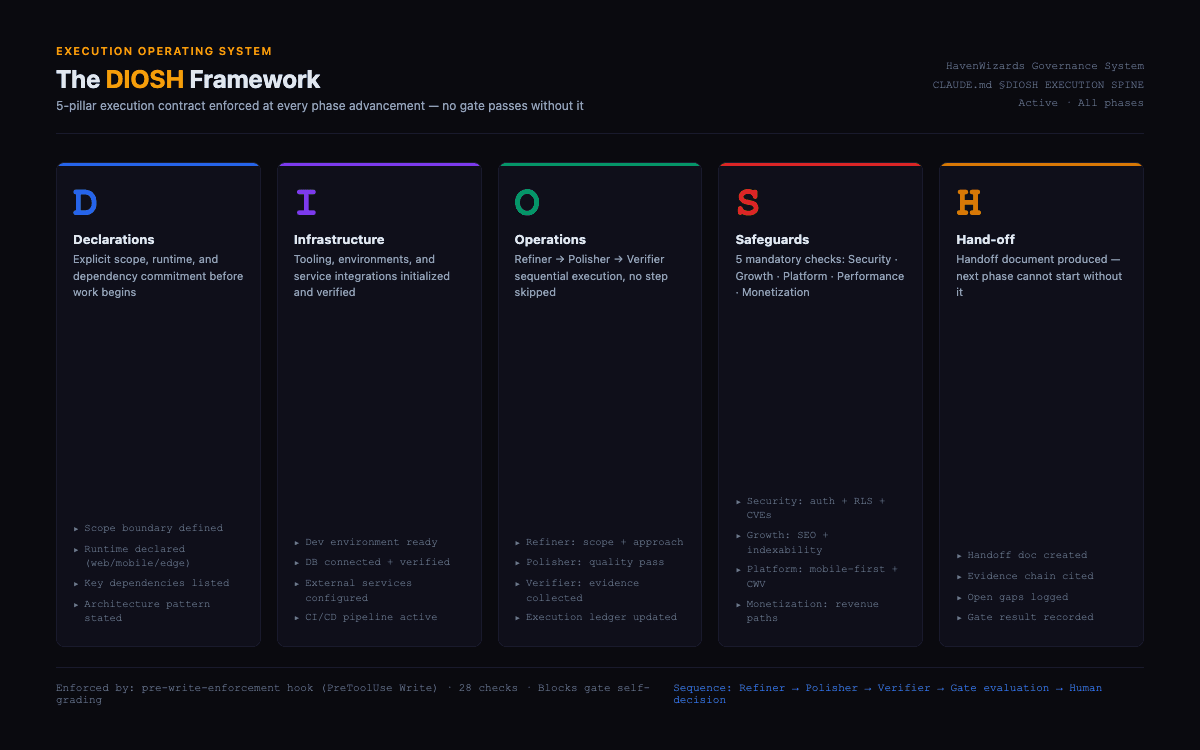
Task: Click the 'Active · All phases' status
Action: (1081, 103)
